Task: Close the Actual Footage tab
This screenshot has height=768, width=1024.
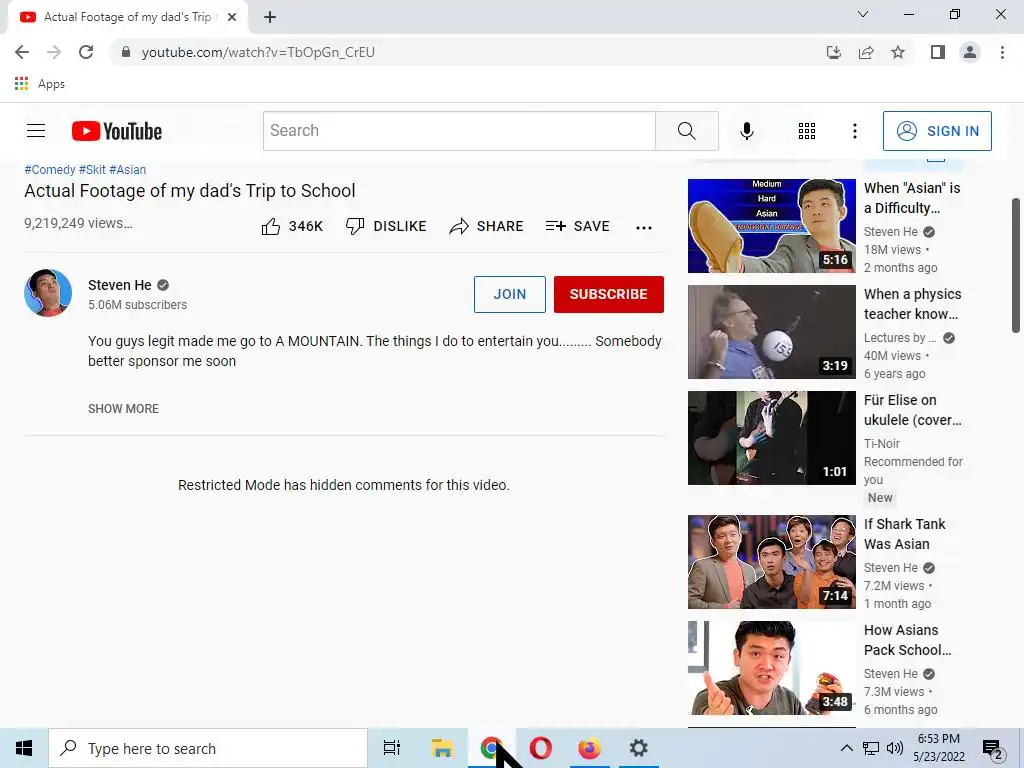Action: point(232,17)
